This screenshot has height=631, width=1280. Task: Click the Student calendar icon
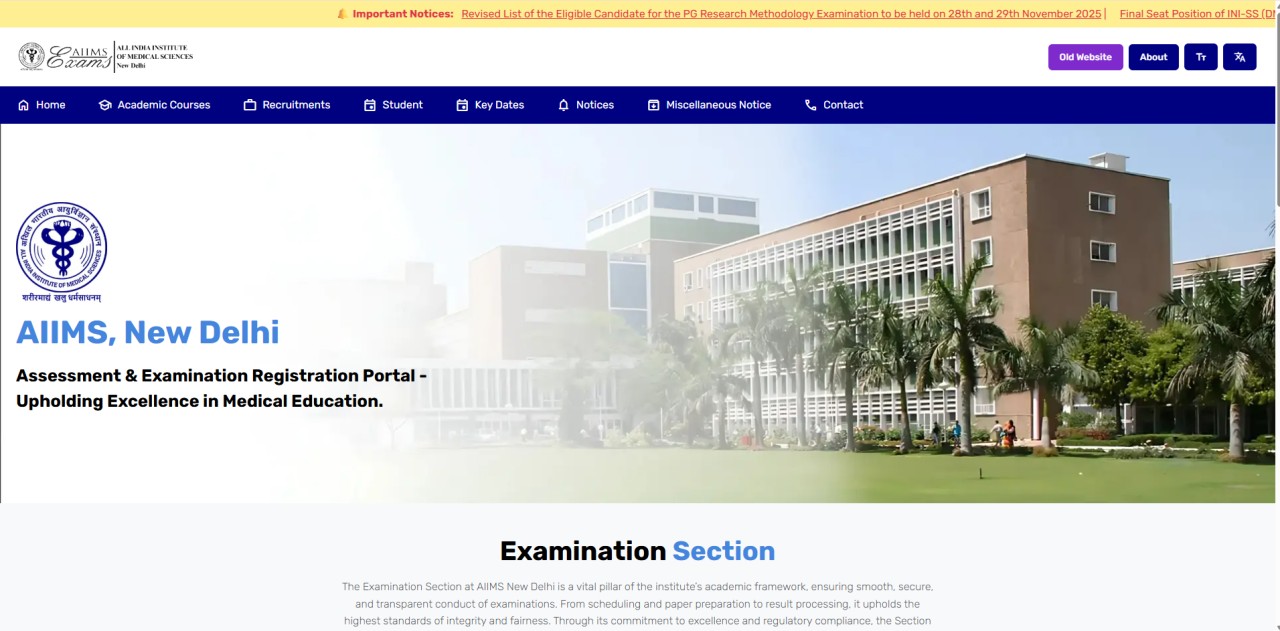(x=368, y=105)
